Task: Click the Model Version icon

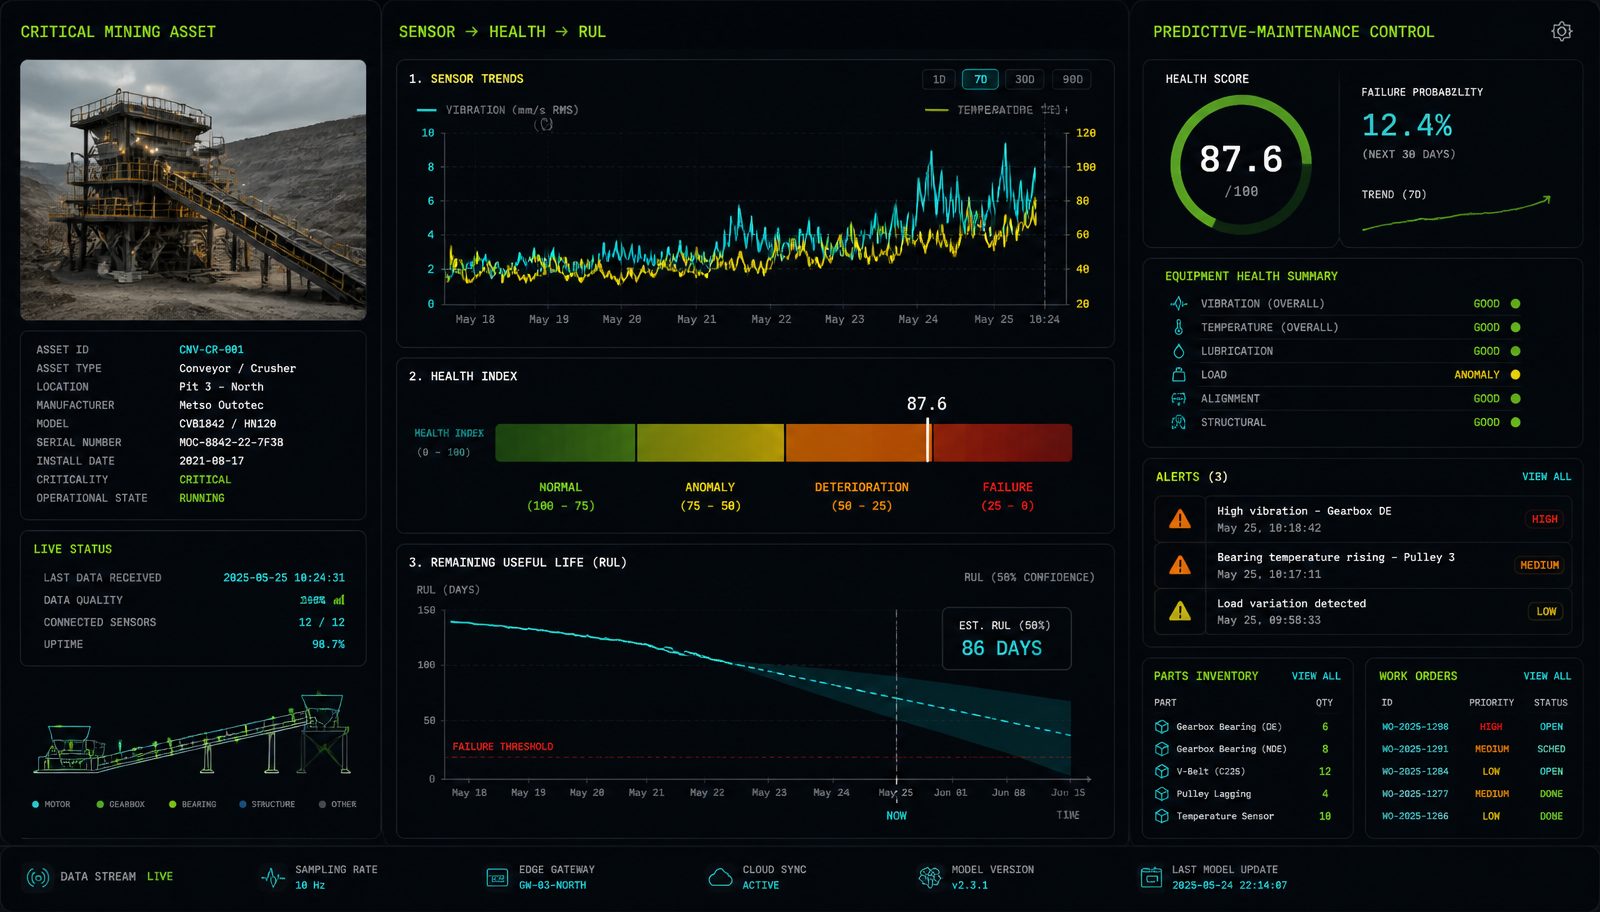Action: (930, 878)
